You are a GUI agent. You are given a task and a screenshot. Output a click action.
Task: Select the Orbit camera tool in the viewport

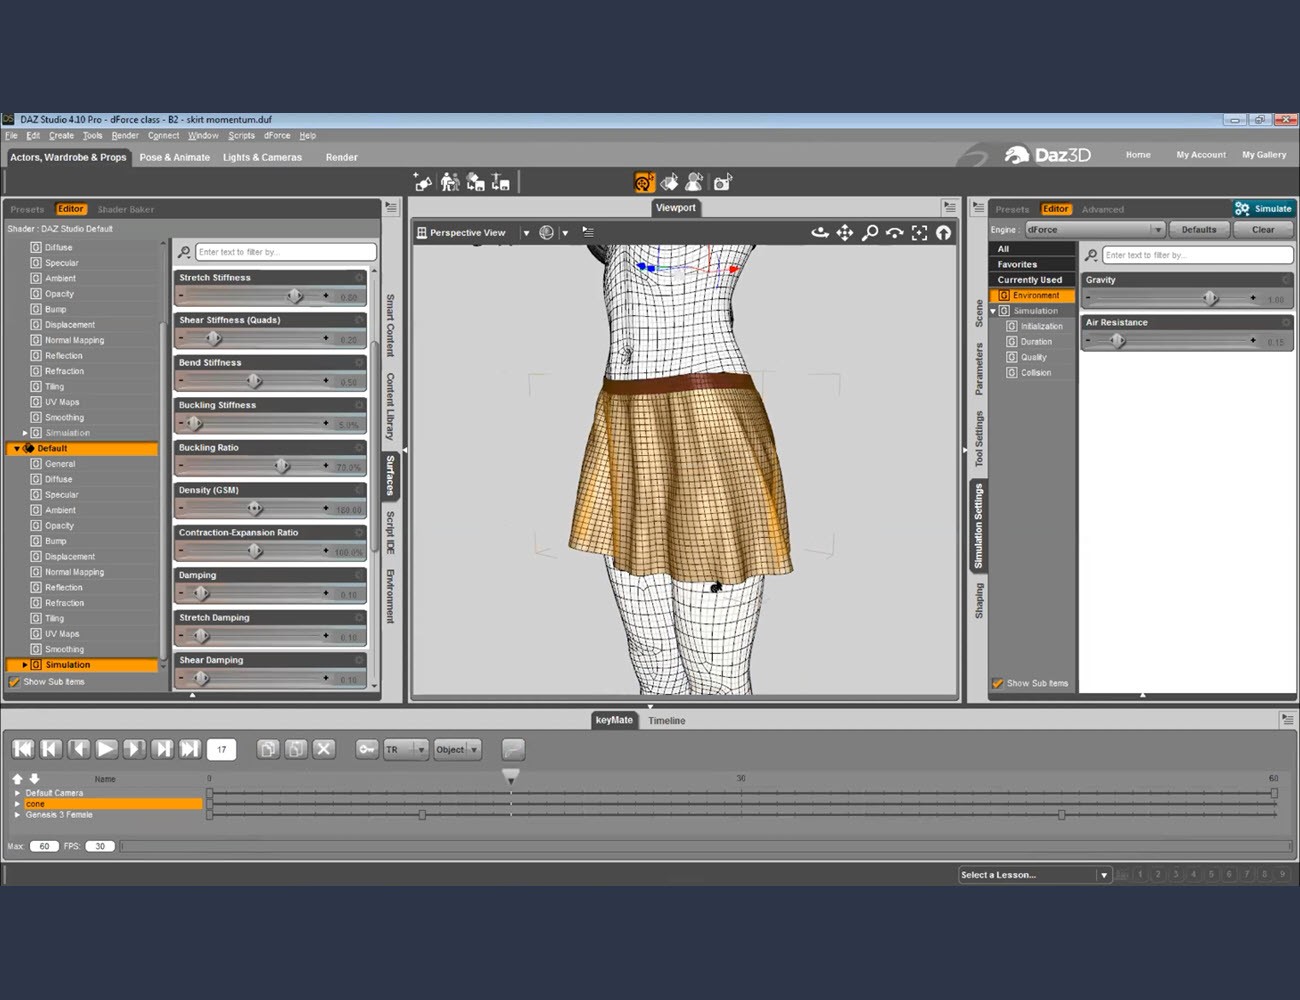(820, 232)
